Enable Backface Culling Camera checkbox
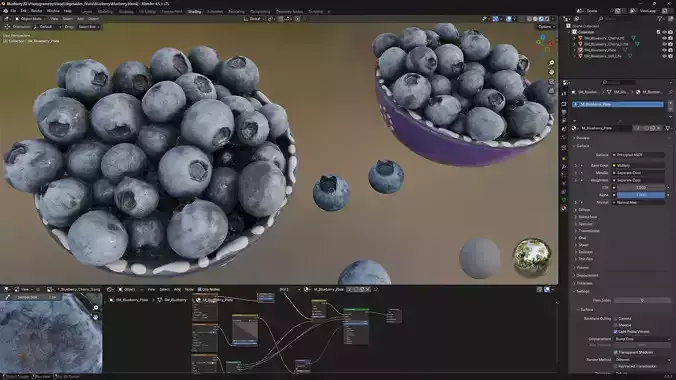 pyautogui.click(x=615, y=319)
